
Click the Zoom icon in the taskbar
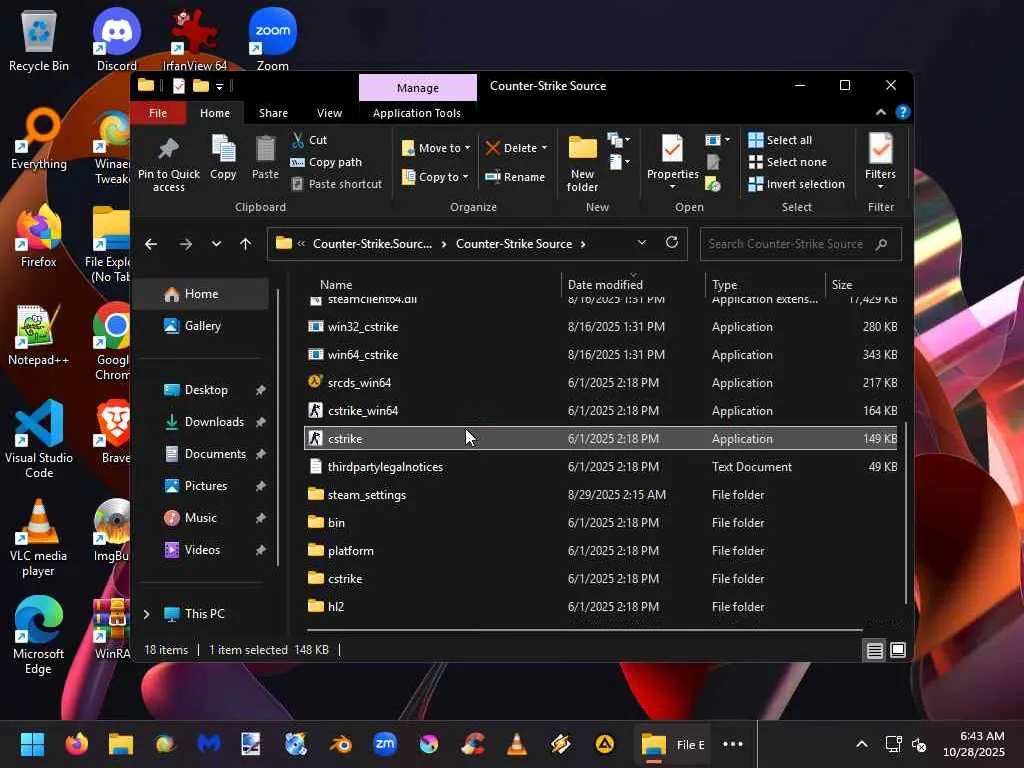coord(385,744)
